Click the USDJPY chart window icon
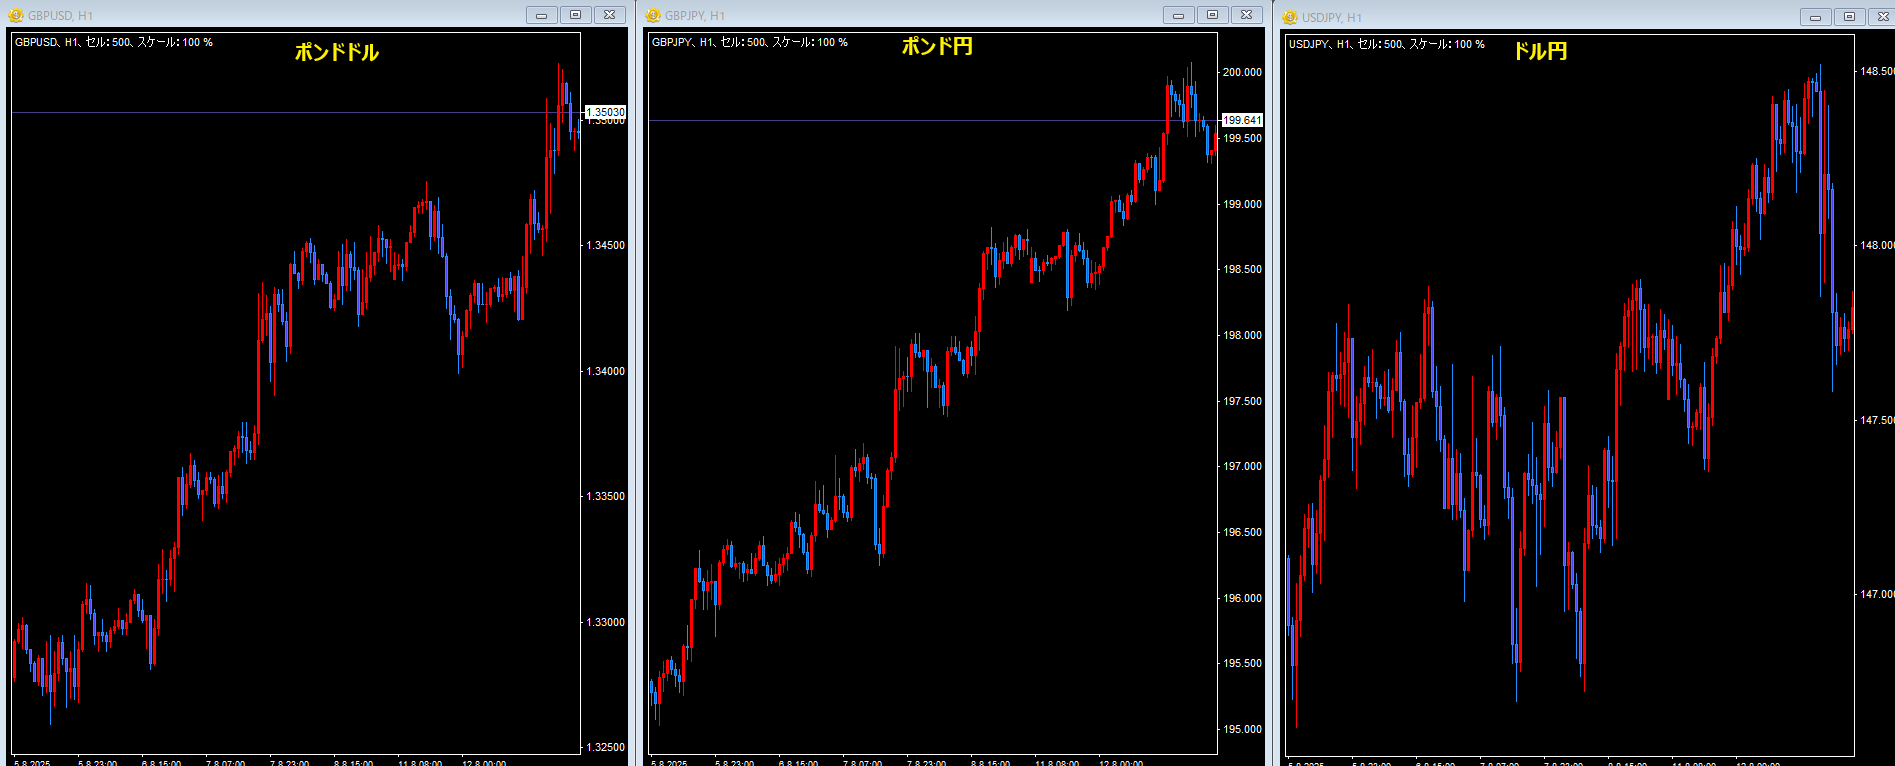Image resolution: width=1895 pixels, height=766 pixels. (x=1290, y=17)
